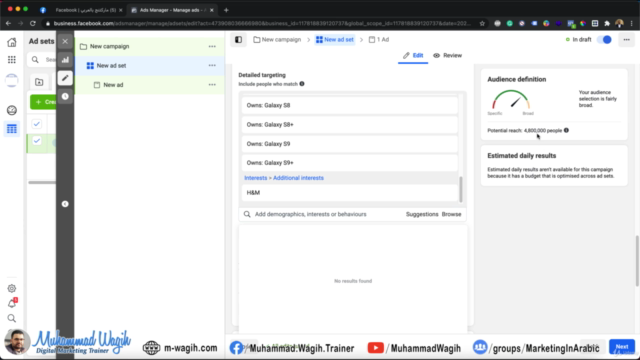Tick the second highlighted row checkbox

pos(37,141)
